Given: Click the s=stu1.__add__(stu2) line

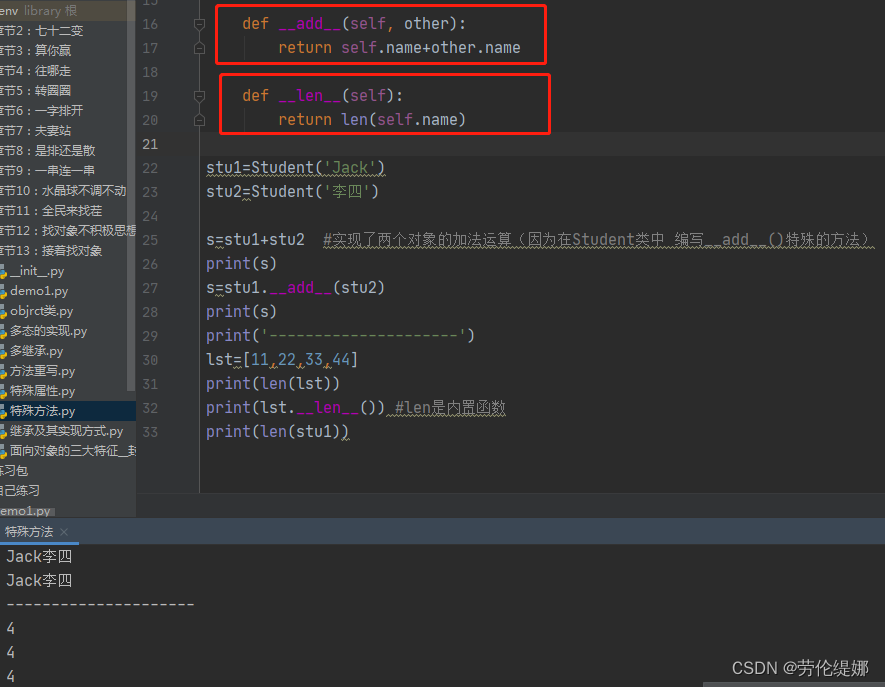Looking at the screenshot, I should (295, 287).
